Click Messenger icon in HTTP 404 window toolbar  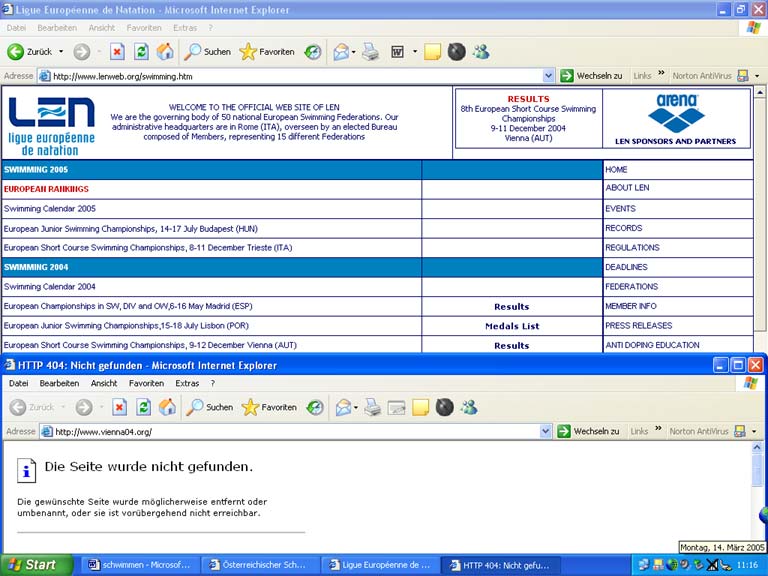coord(469,407)
